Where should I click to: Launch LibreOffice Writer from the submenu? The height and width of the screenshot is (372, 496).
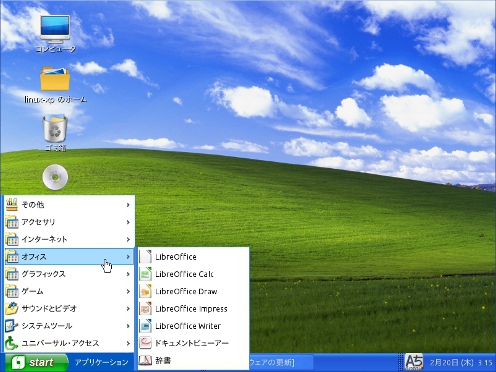(x=194, y=326)
